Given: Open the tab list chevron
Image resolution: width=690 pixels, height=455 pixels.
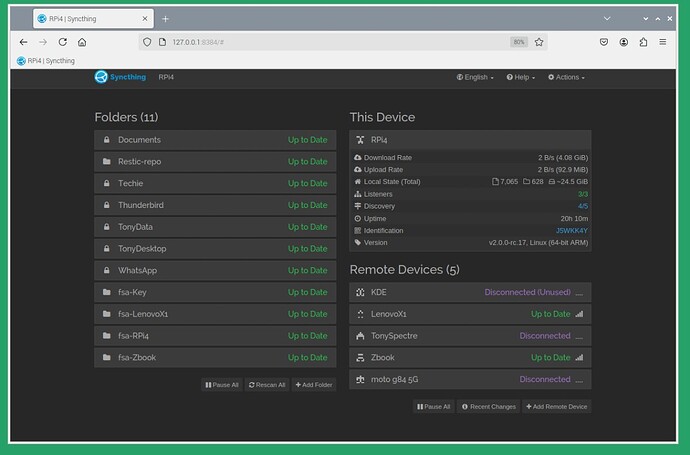Looking at the screenshot, I should tap(607, 18).
